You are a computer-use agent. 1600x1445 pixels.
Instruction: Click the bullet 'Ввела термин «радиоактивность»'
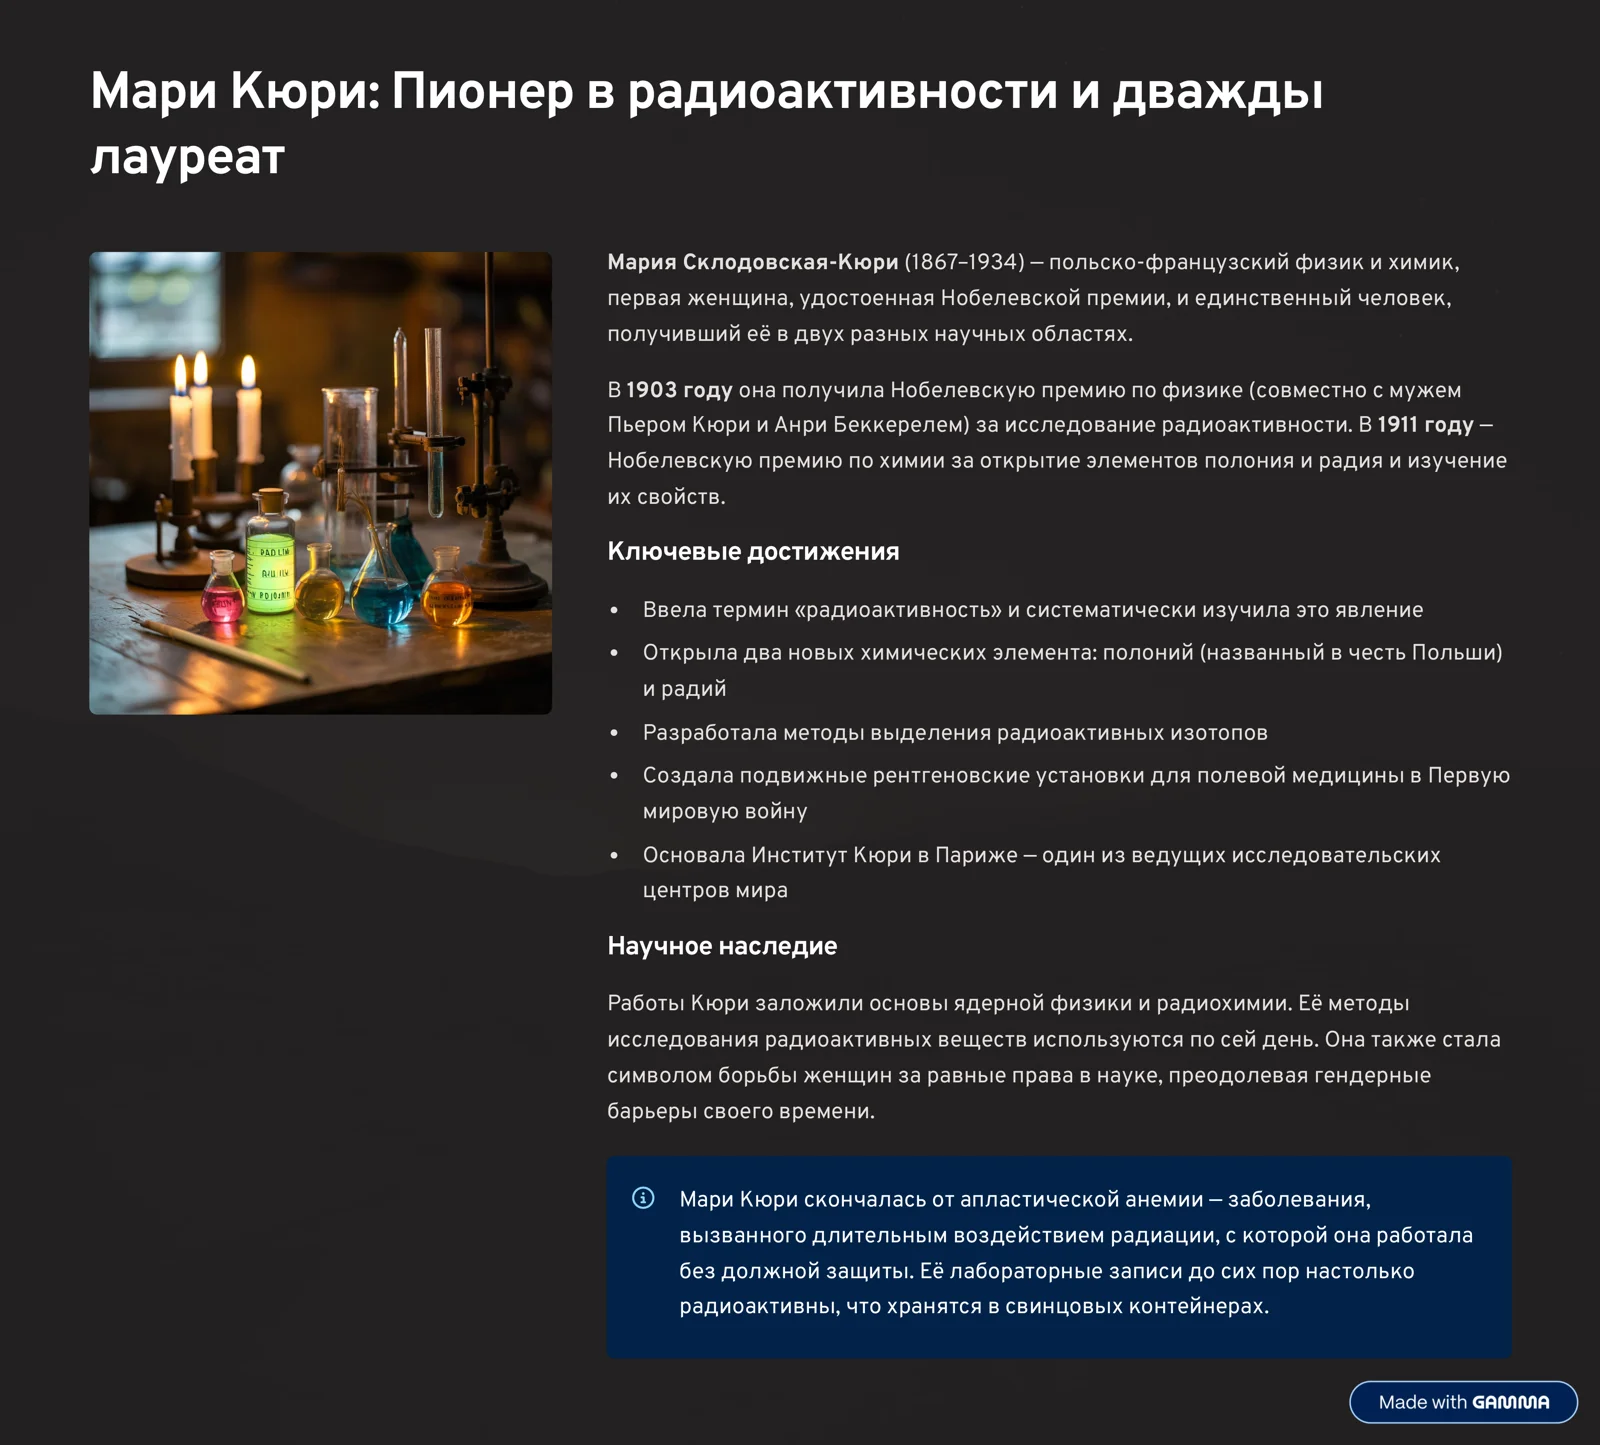click(x=1033, y=610)
